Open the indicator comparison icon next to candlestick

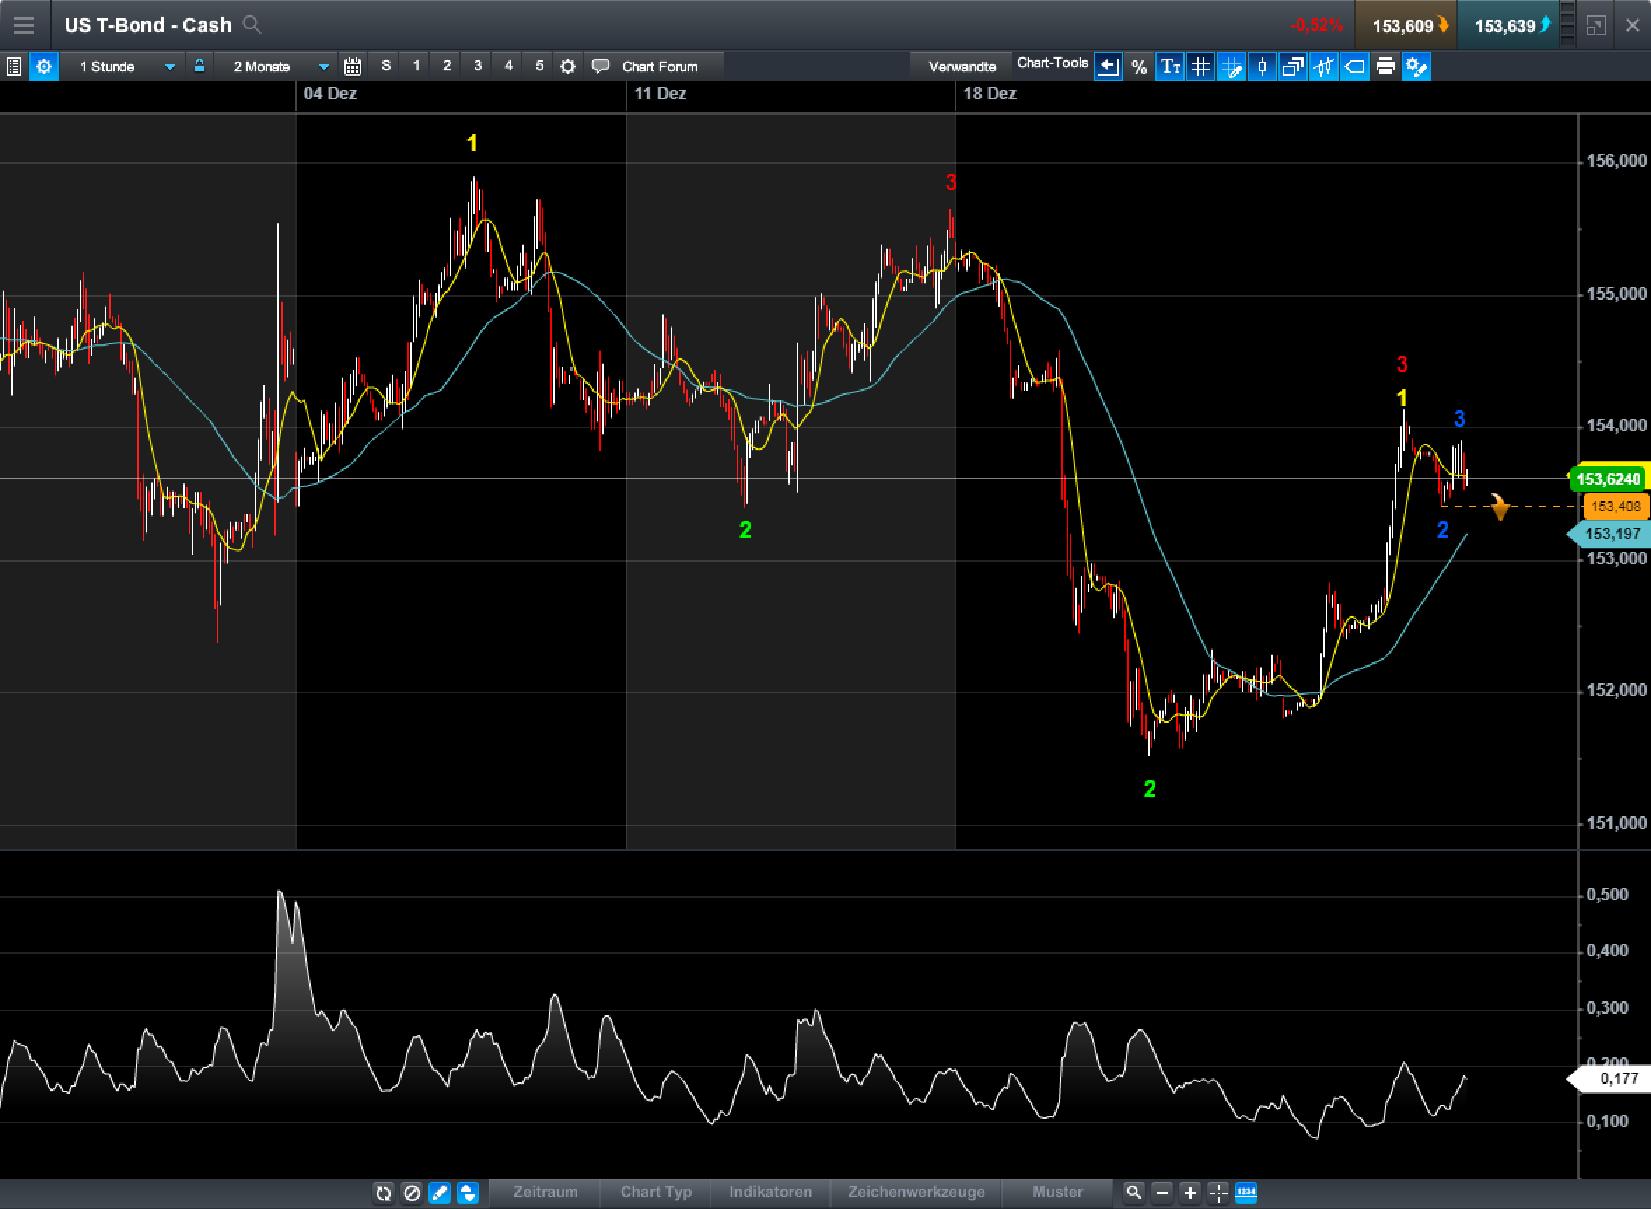coord(1324,67)
